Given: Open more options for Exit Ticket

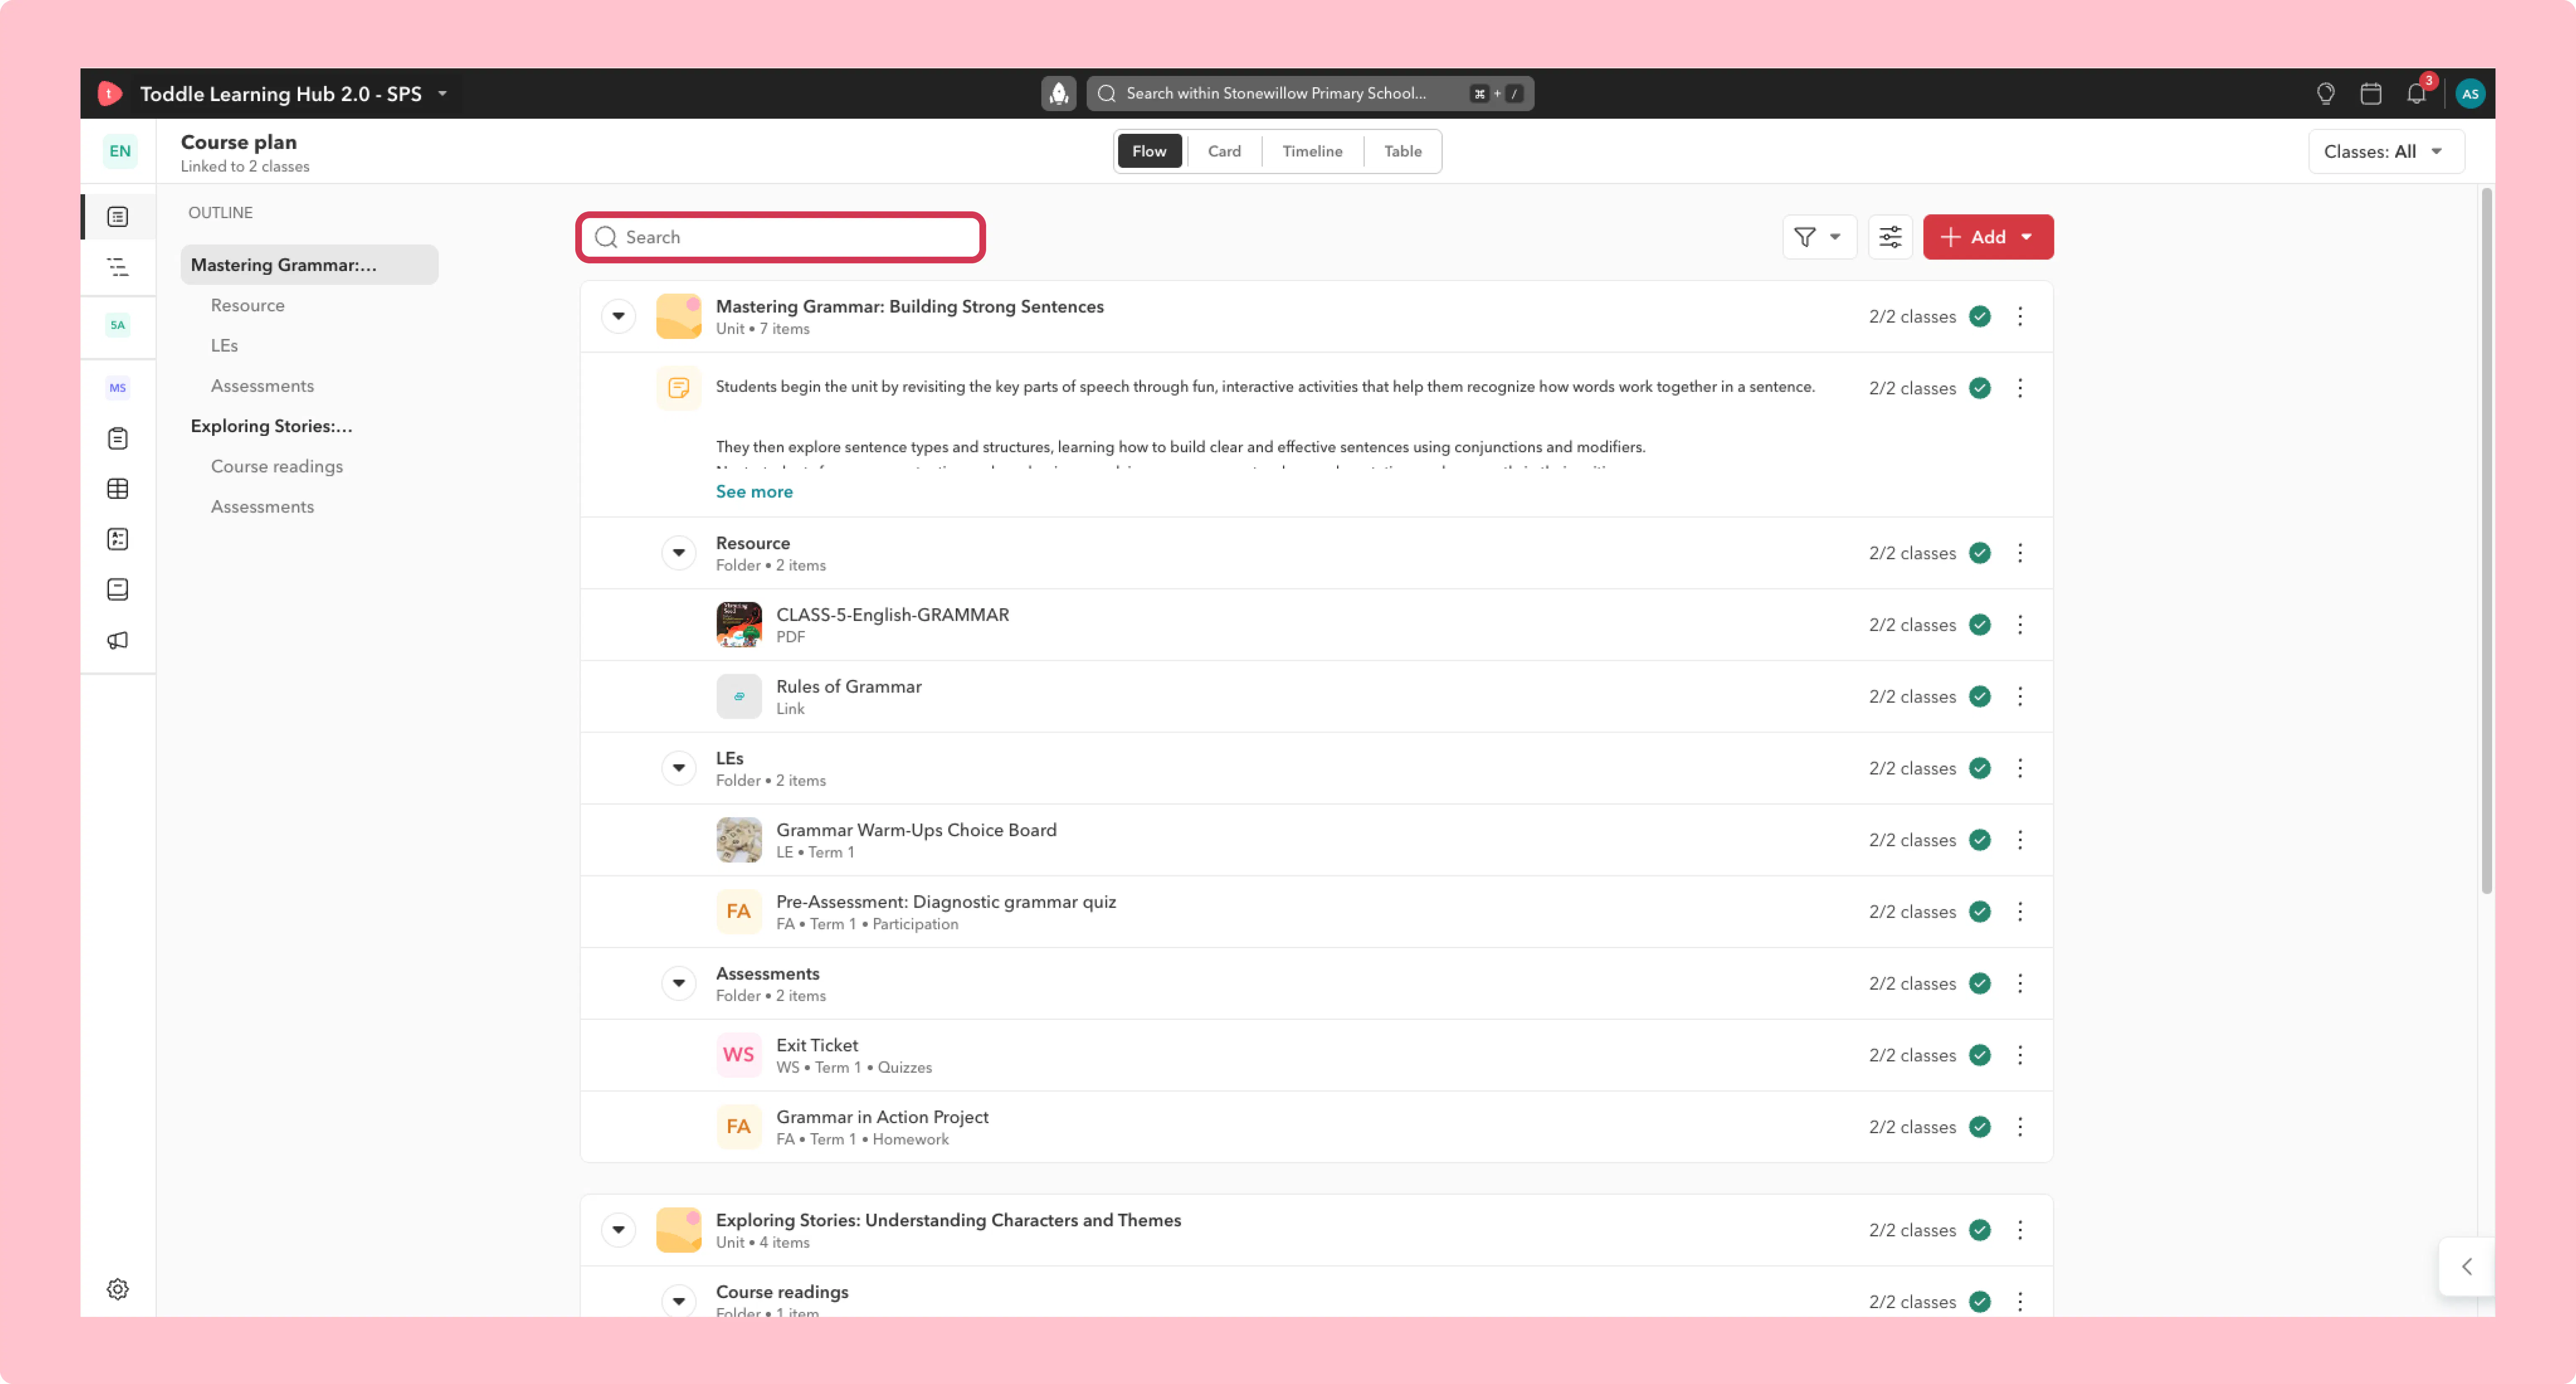Looking at the screenshot, I should [2020, 1055].
